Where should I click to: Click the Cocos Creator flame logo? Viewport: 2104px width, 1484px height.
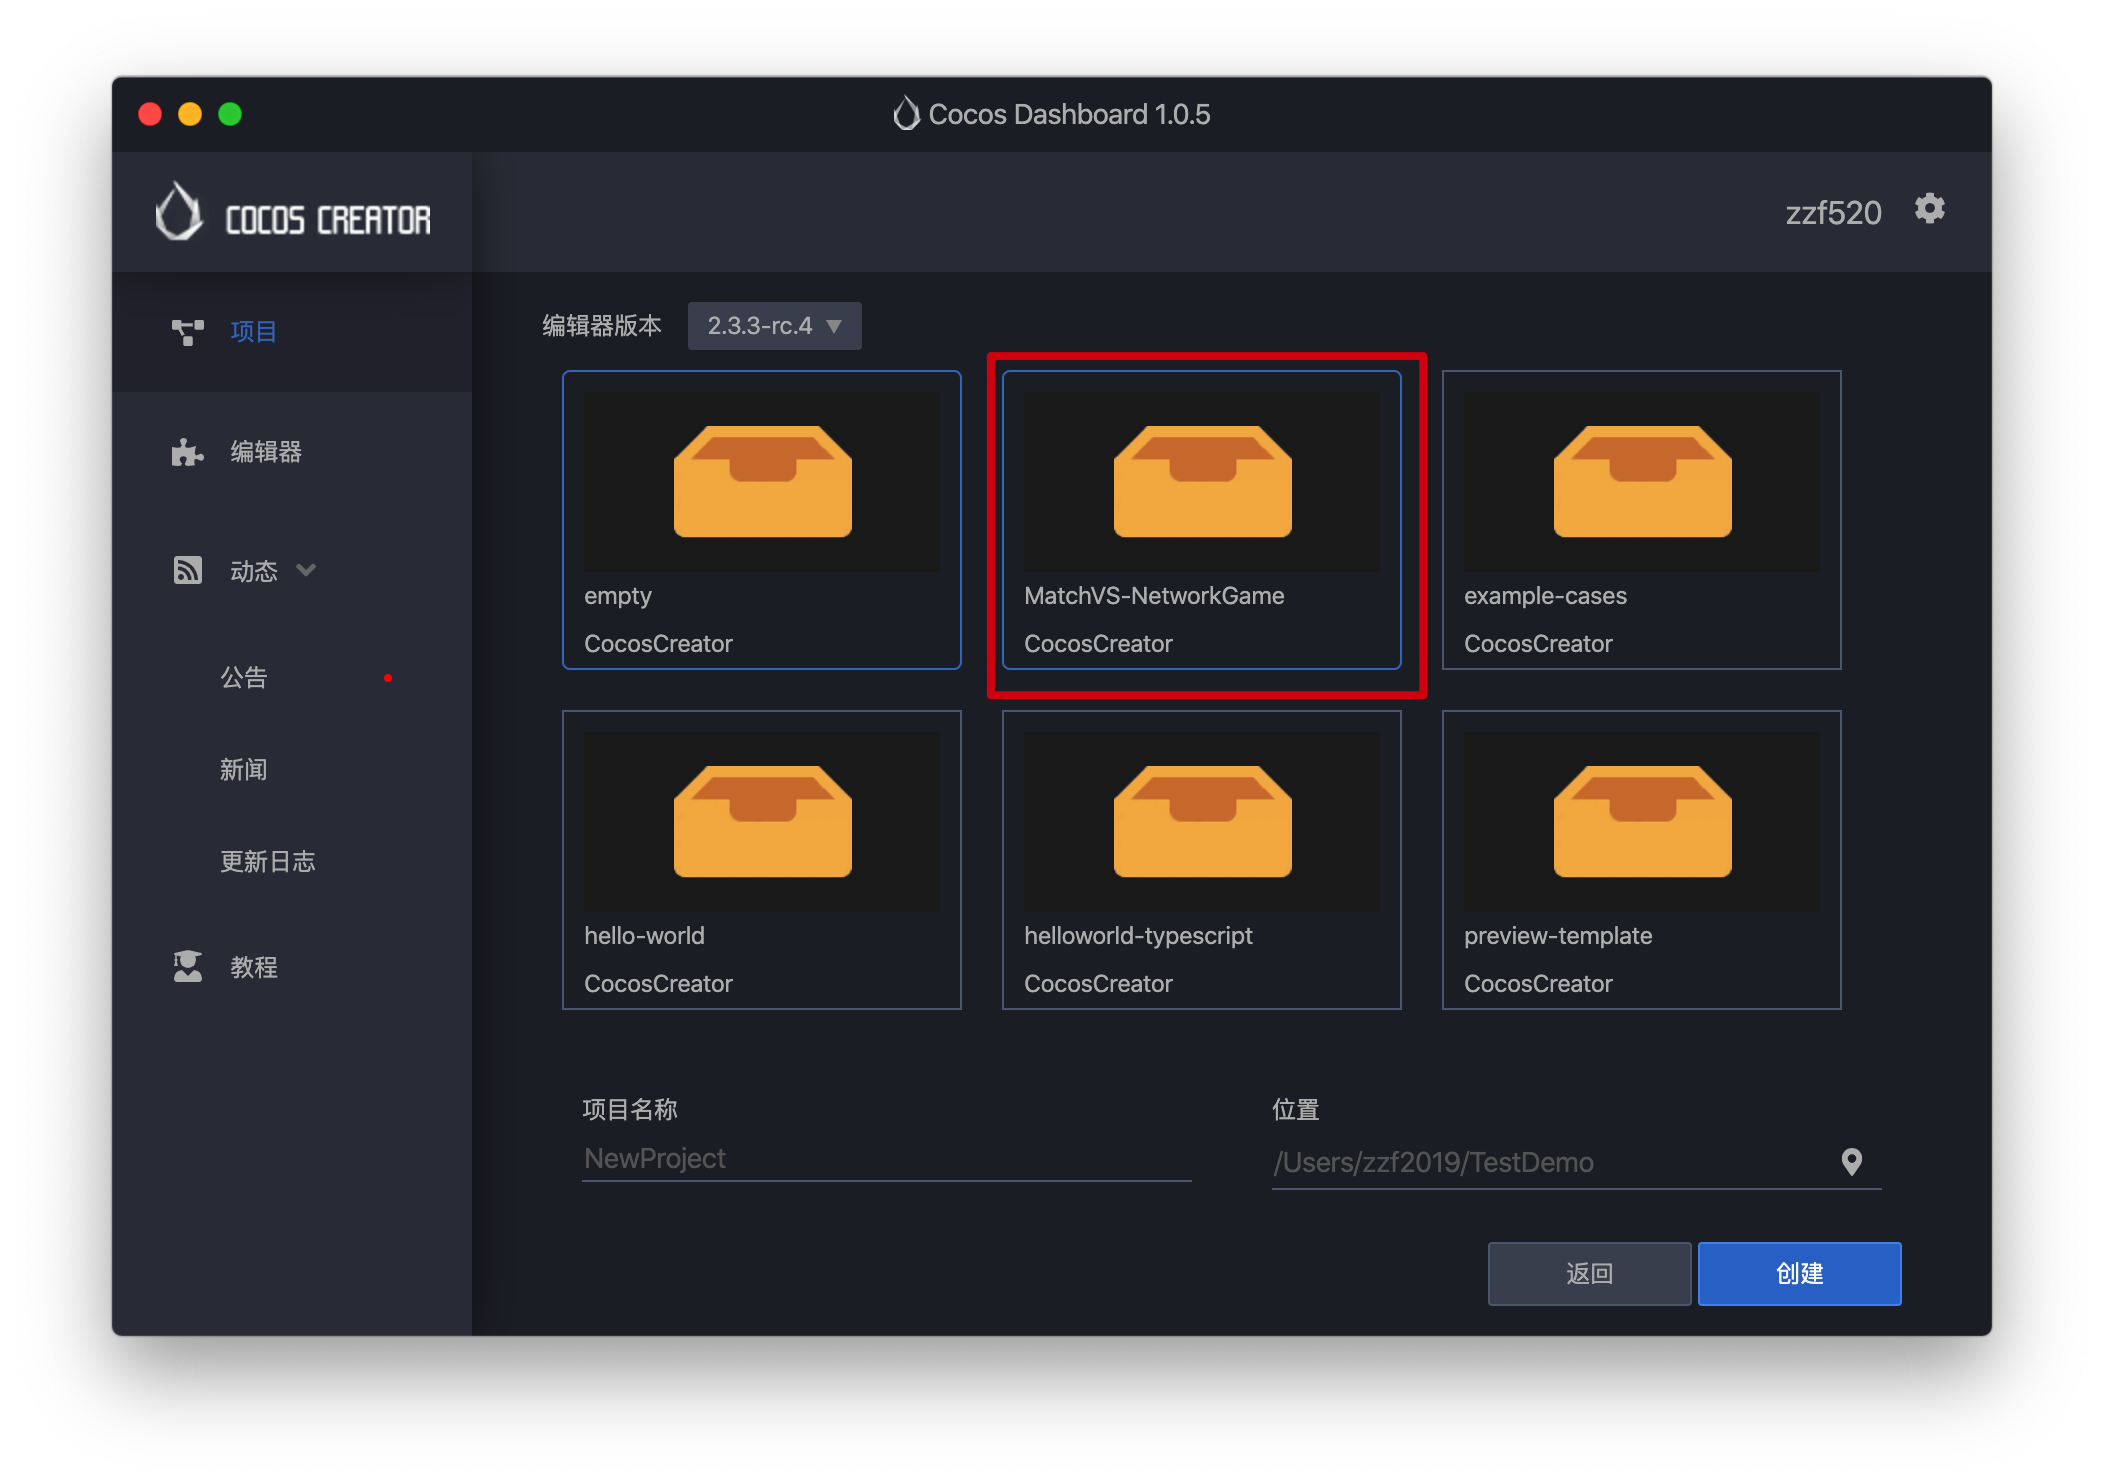pyautogui.click(x=180, y=212)
